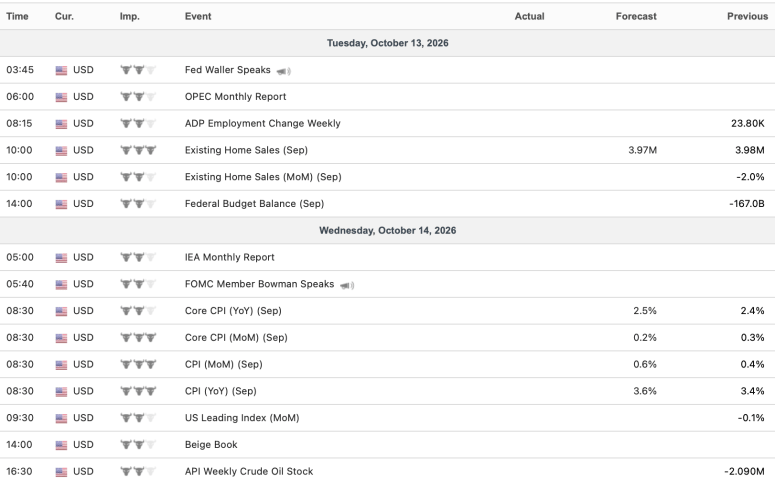Click the Tuesday, October 13, 2026 date header
The image size is (775, 479).
tap(388, 43)
